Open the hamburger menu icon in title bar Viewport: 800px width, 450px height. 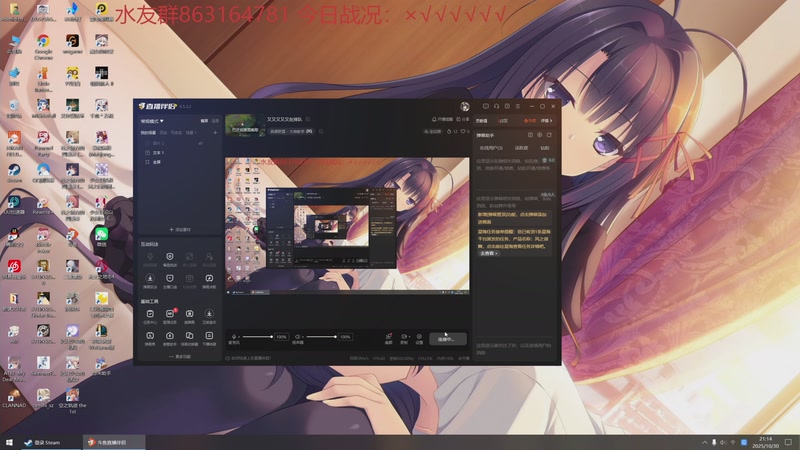518,106
